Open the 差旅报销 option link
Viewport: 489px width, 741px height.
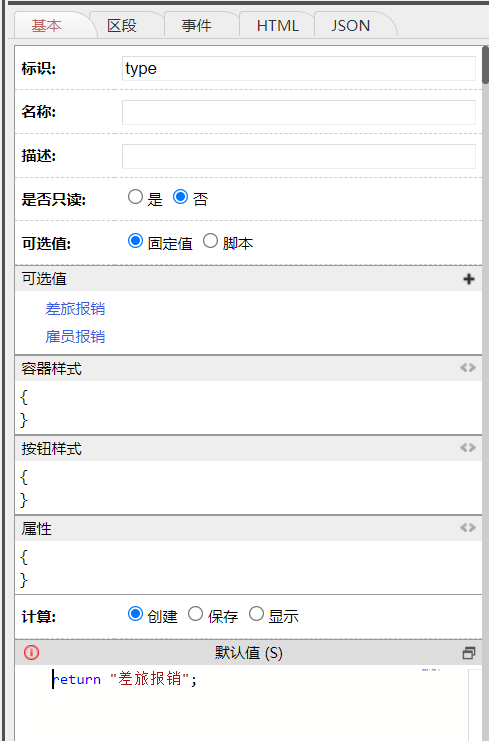[x=75, y=309]
